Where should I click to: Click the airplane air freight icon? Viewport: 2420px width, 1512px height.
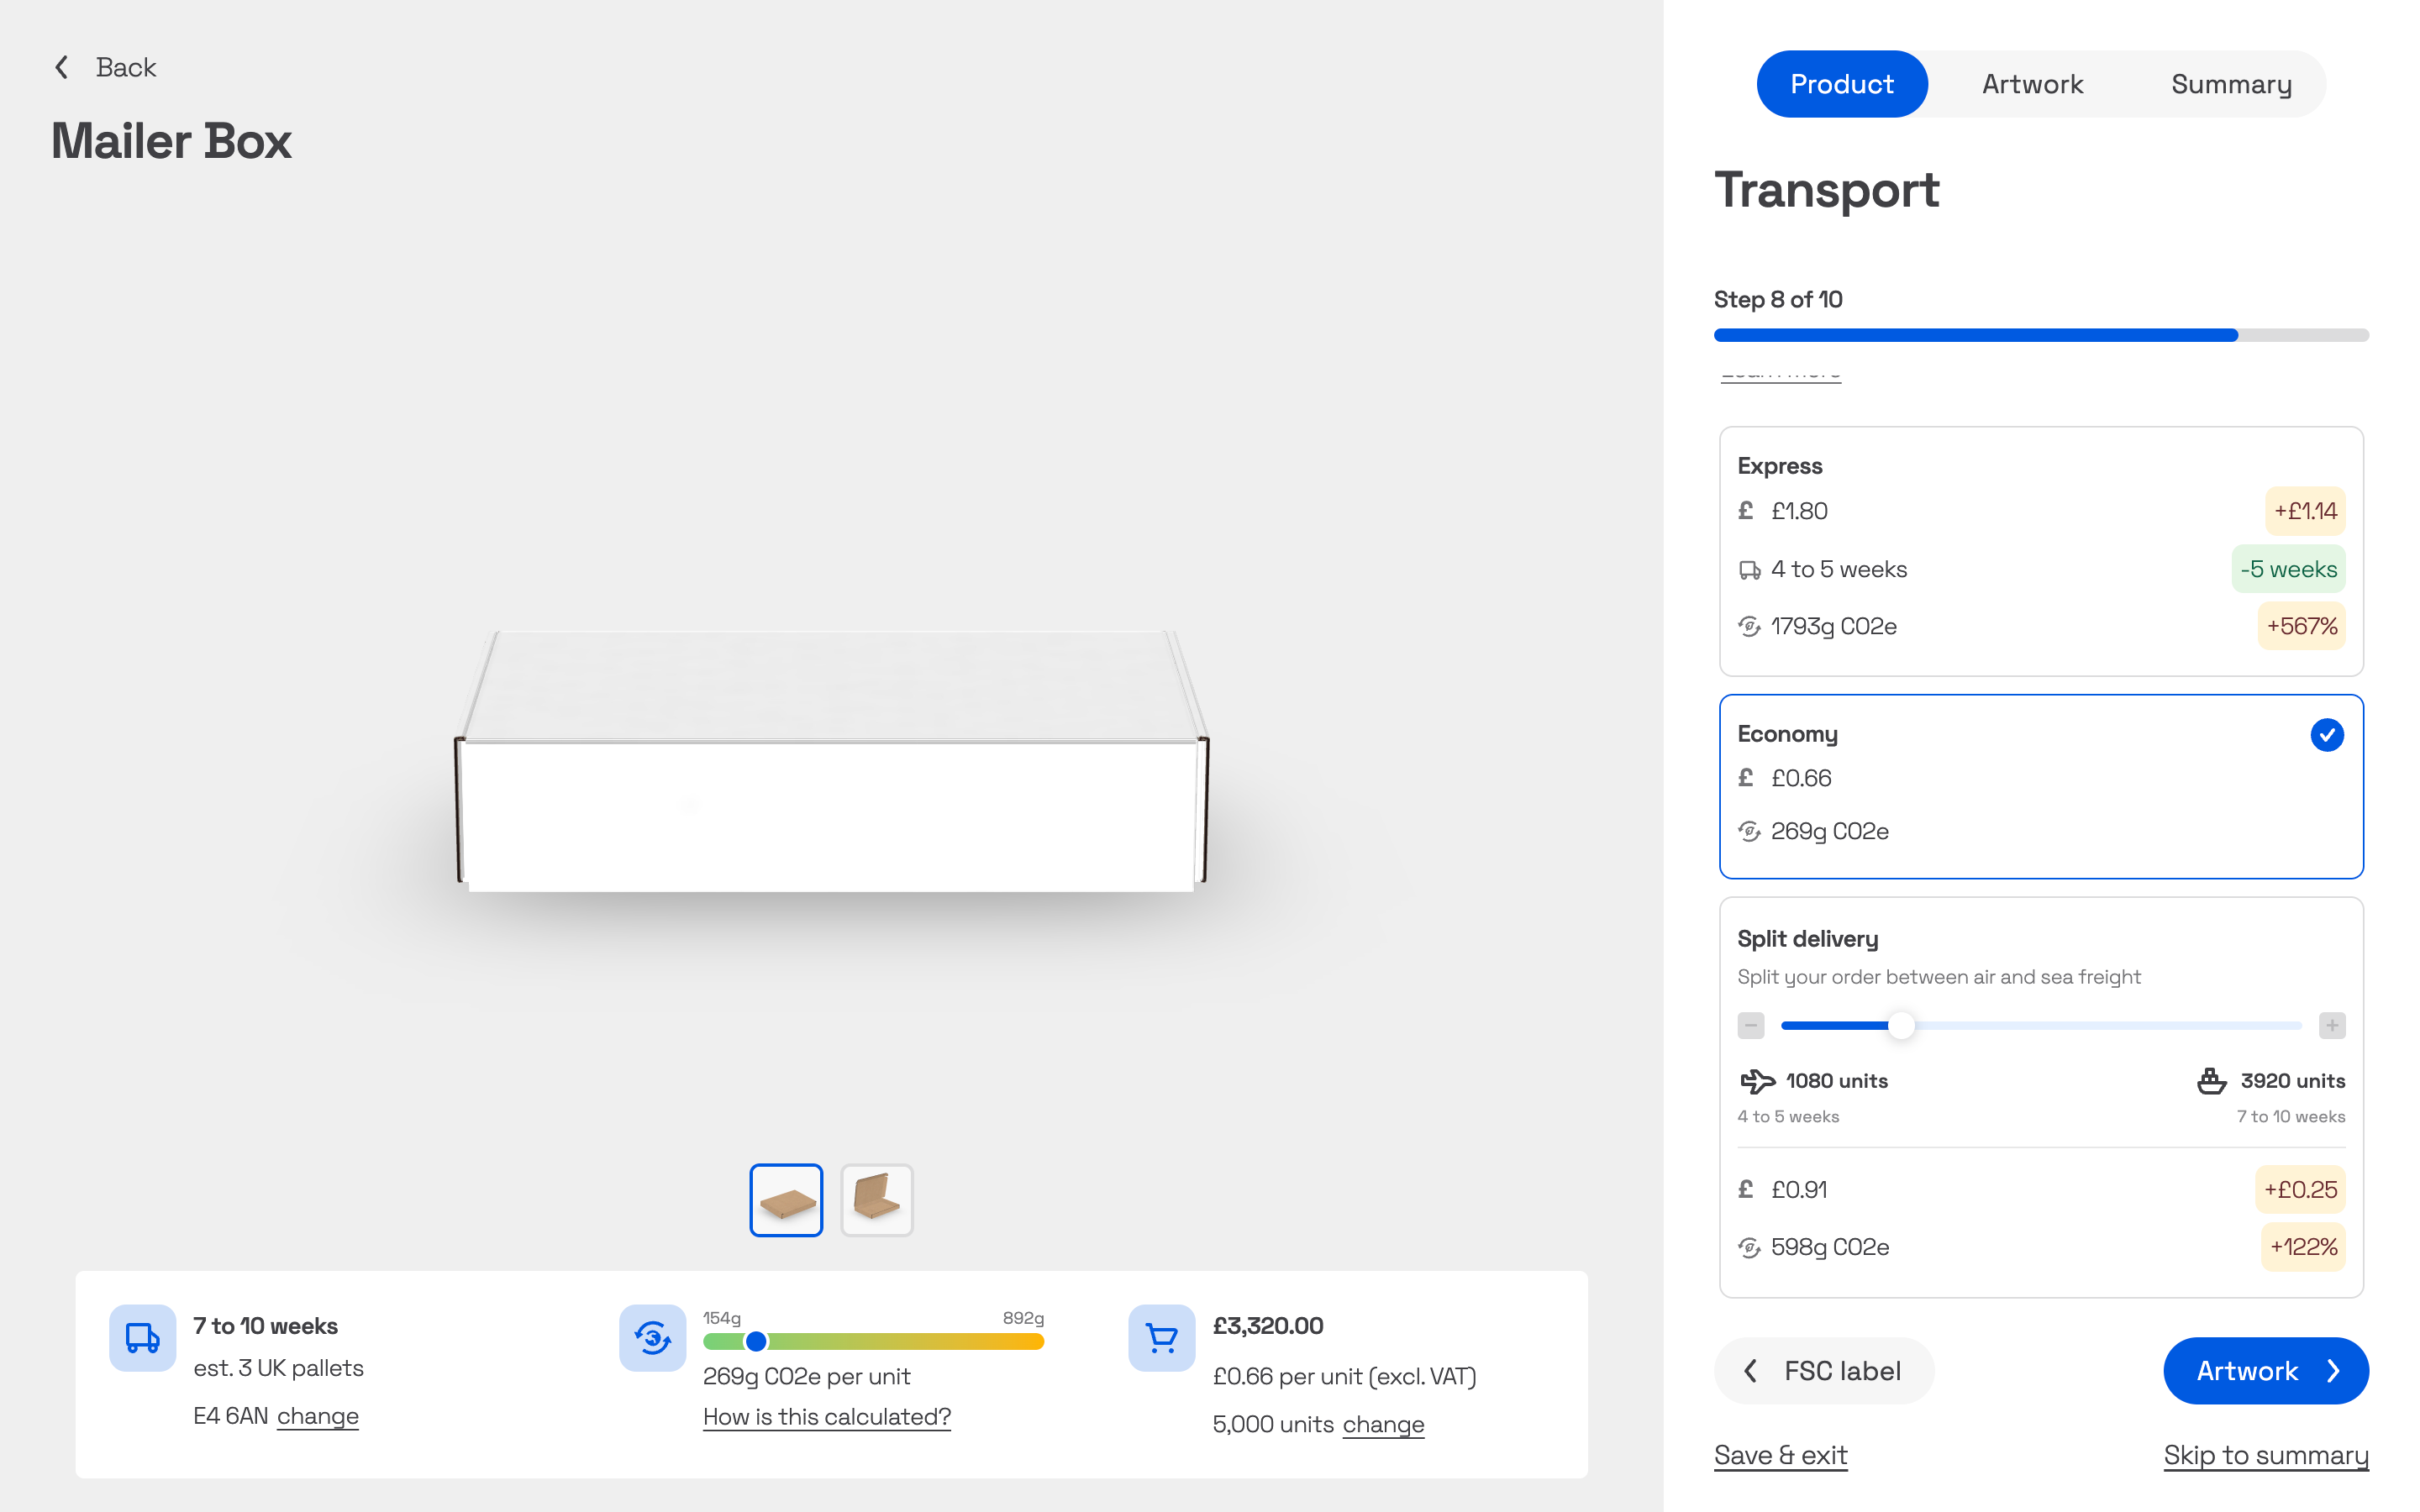[1757, 1080]
